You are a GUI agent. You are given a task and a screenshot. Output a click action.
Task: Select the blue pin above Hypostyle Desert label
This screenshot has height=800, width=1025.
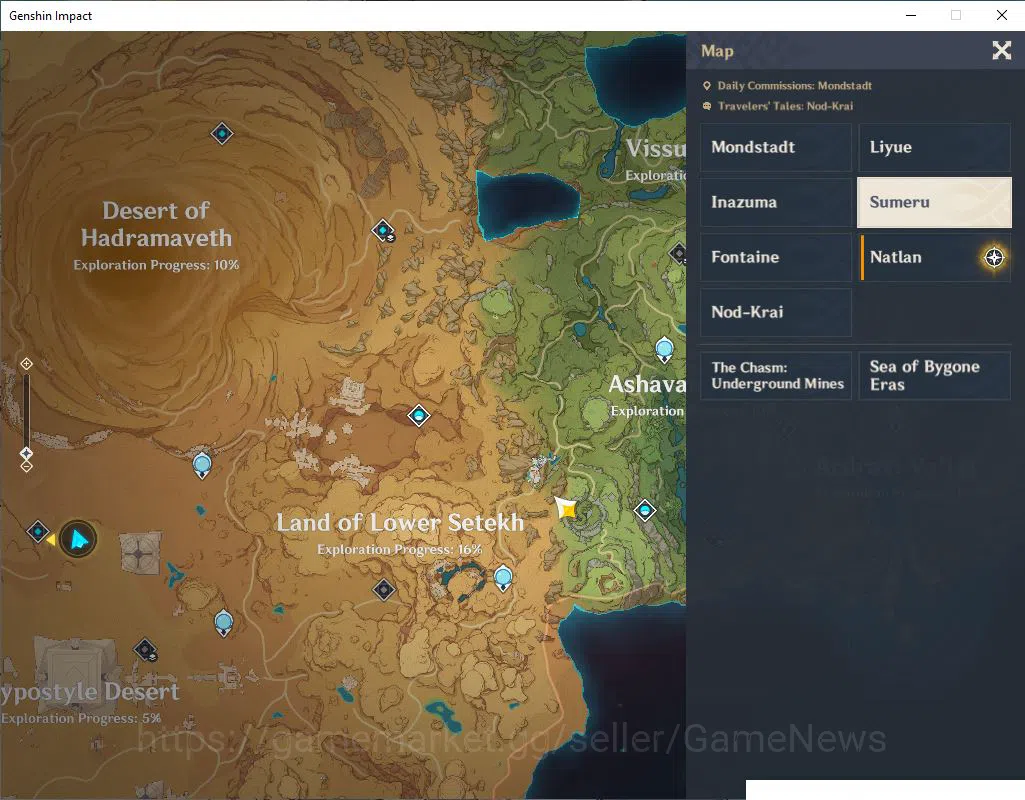pos(224,622)
